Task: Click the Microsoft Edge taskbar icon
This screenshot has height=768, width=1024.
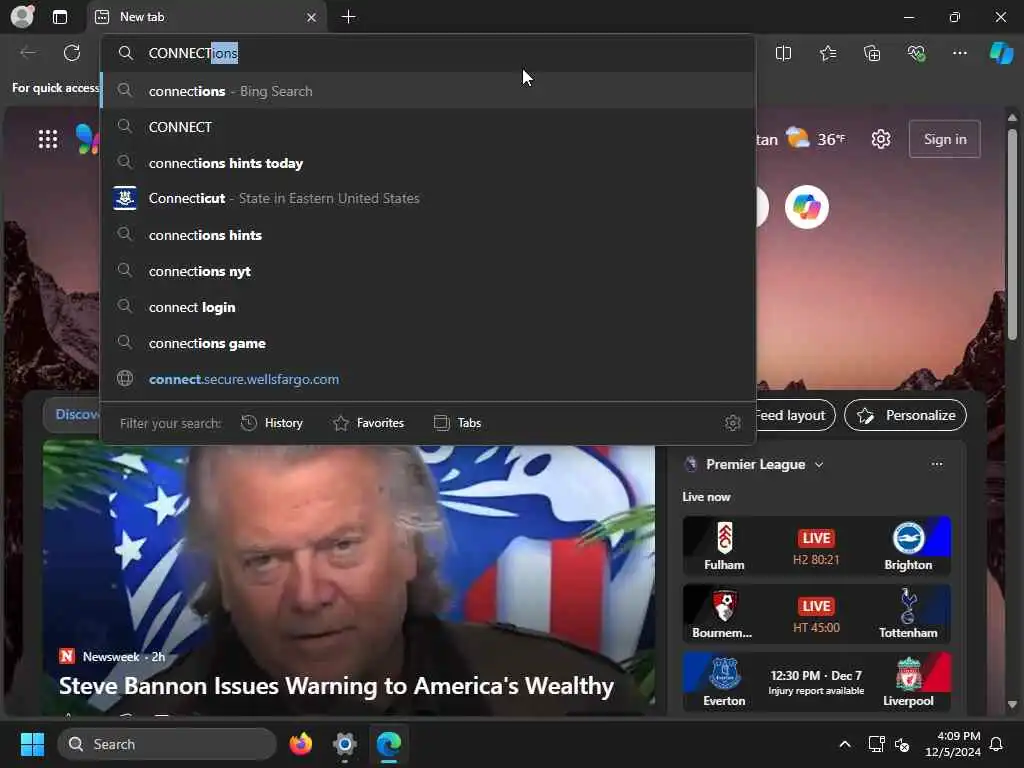Action: click(389, 744)
